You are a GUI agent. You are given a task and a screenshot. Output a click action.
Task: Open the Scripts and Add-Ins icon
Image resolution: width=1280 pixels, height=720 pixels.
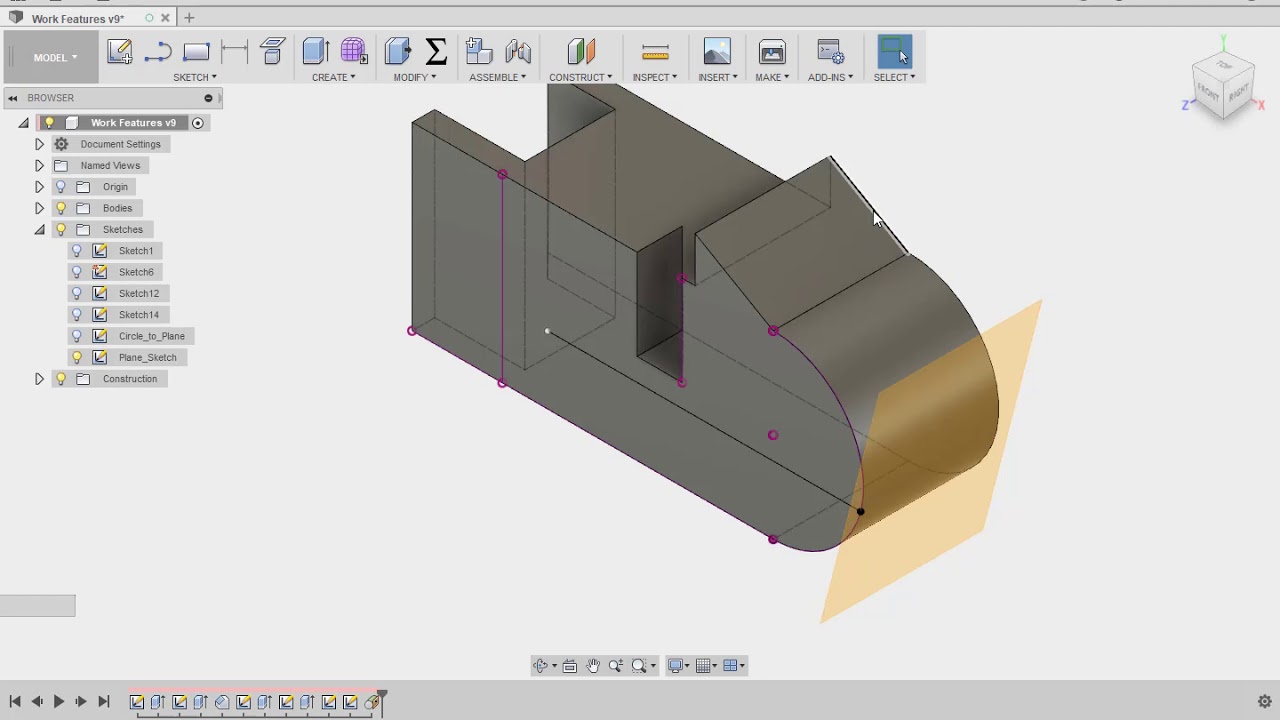click(830, 52)
